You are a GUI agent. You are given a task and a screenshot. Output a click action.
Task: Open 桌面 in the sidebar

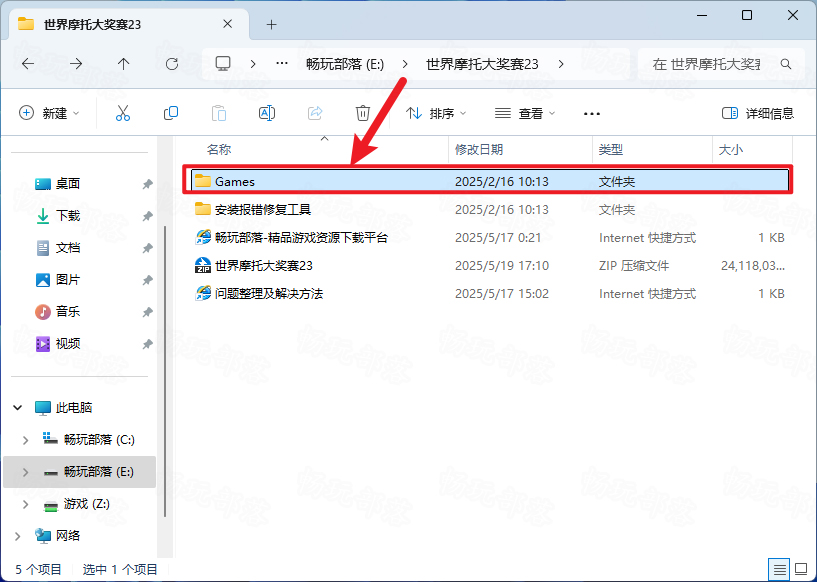point(68,183)
